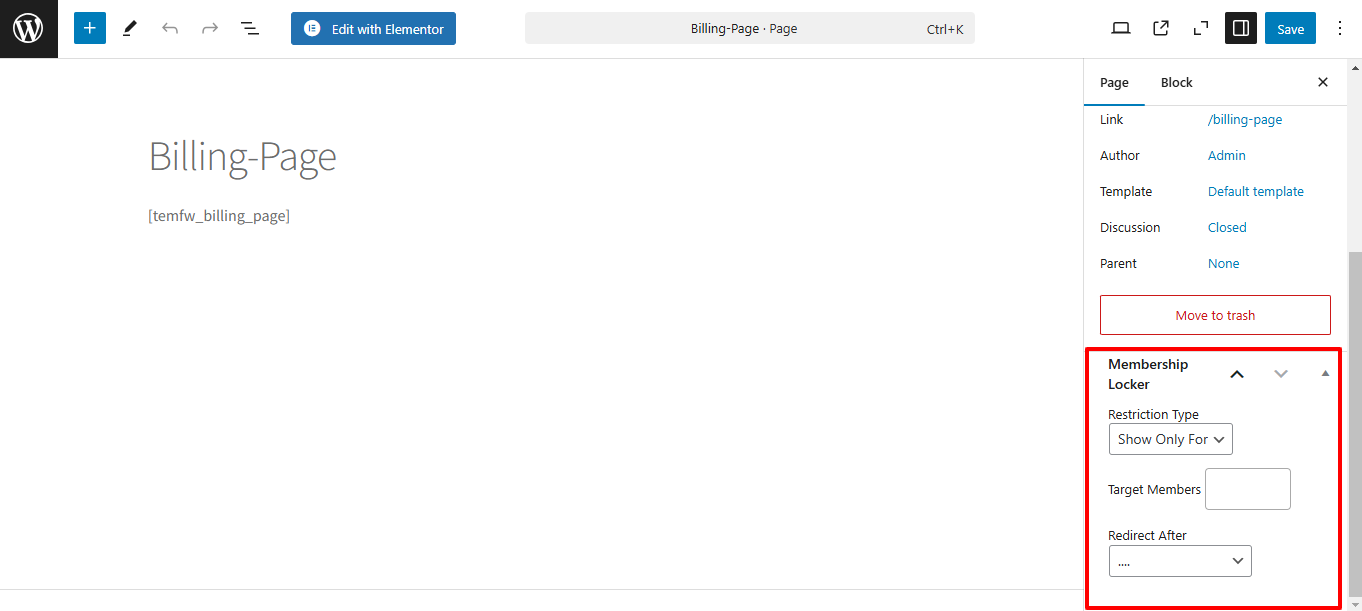The width and height of the screenshot is (1362, 611).
Task: Toggle the Settings sidebar panel
Action: [x=1241, y=29]
